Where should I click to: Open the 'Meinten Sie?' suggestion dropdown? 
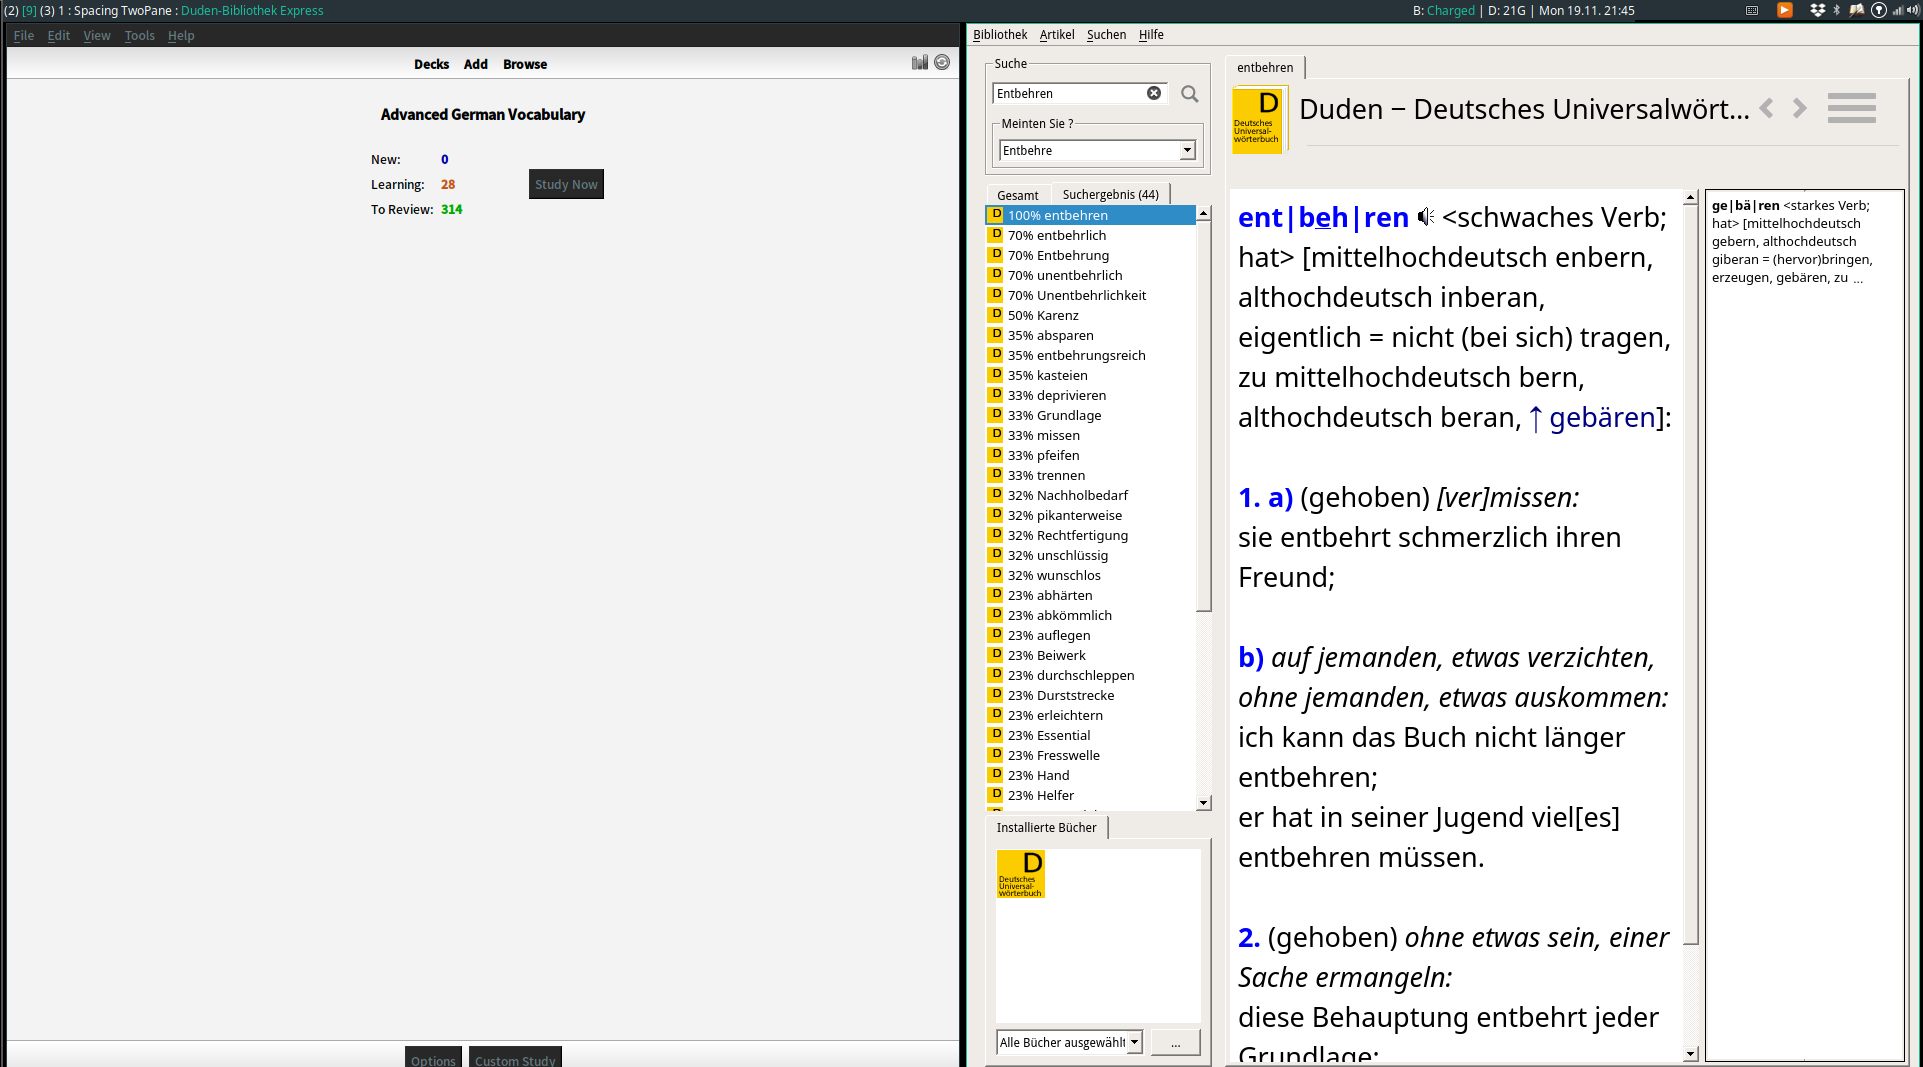[1186, 150]
